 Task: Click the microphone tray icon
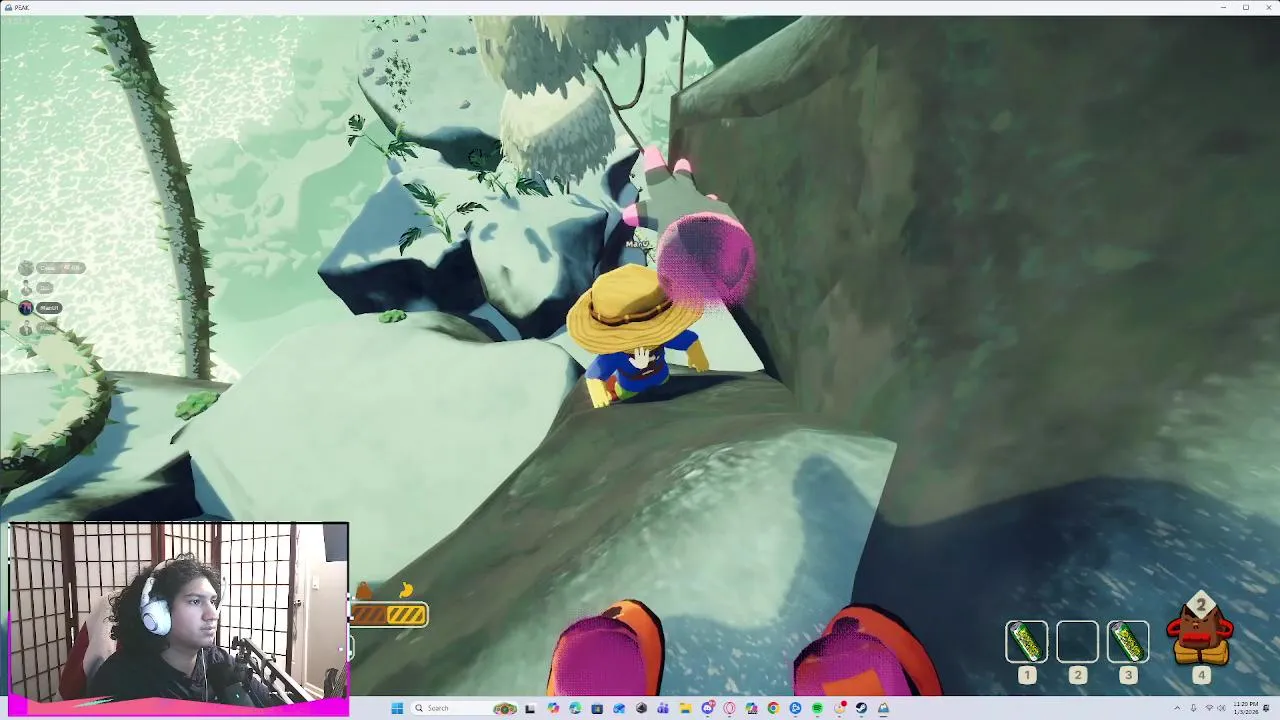pyautogui.click(x=1193, y=708)
